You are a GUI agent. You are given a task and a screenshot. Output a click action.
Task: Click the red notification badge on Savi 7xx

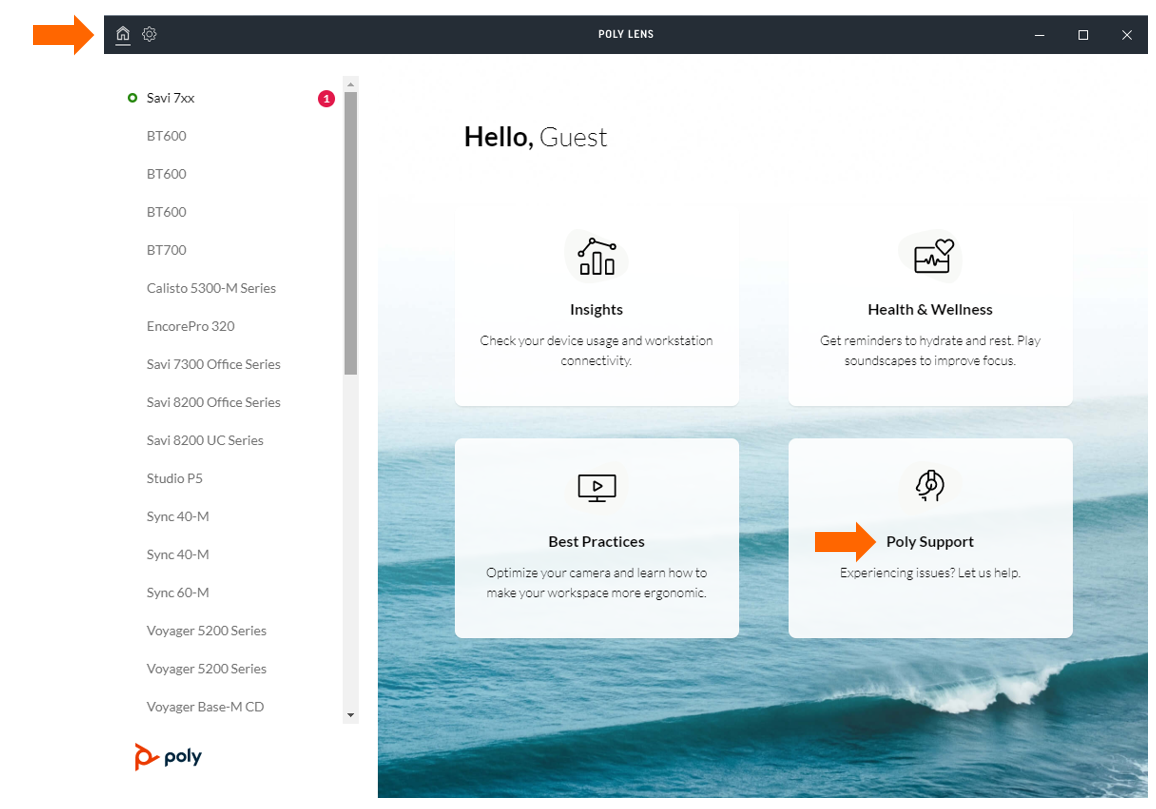(326, 98)
